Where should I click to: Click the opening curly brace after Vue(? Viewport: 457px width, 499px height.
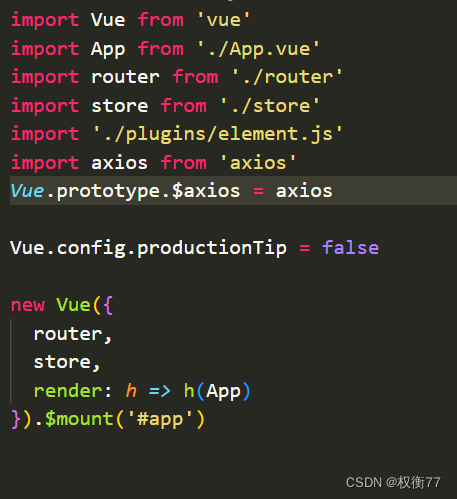(108, 305)
